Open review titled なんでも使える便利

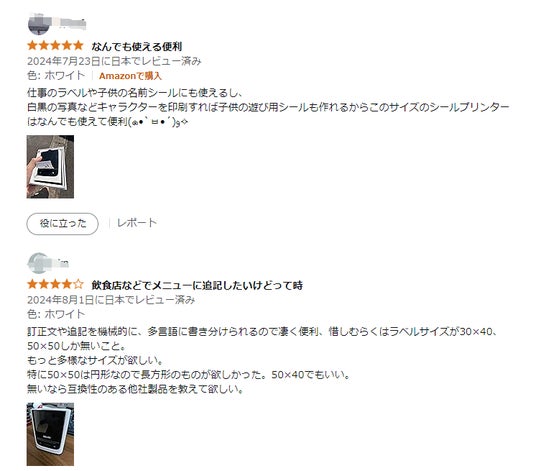[x=137, y=46]
